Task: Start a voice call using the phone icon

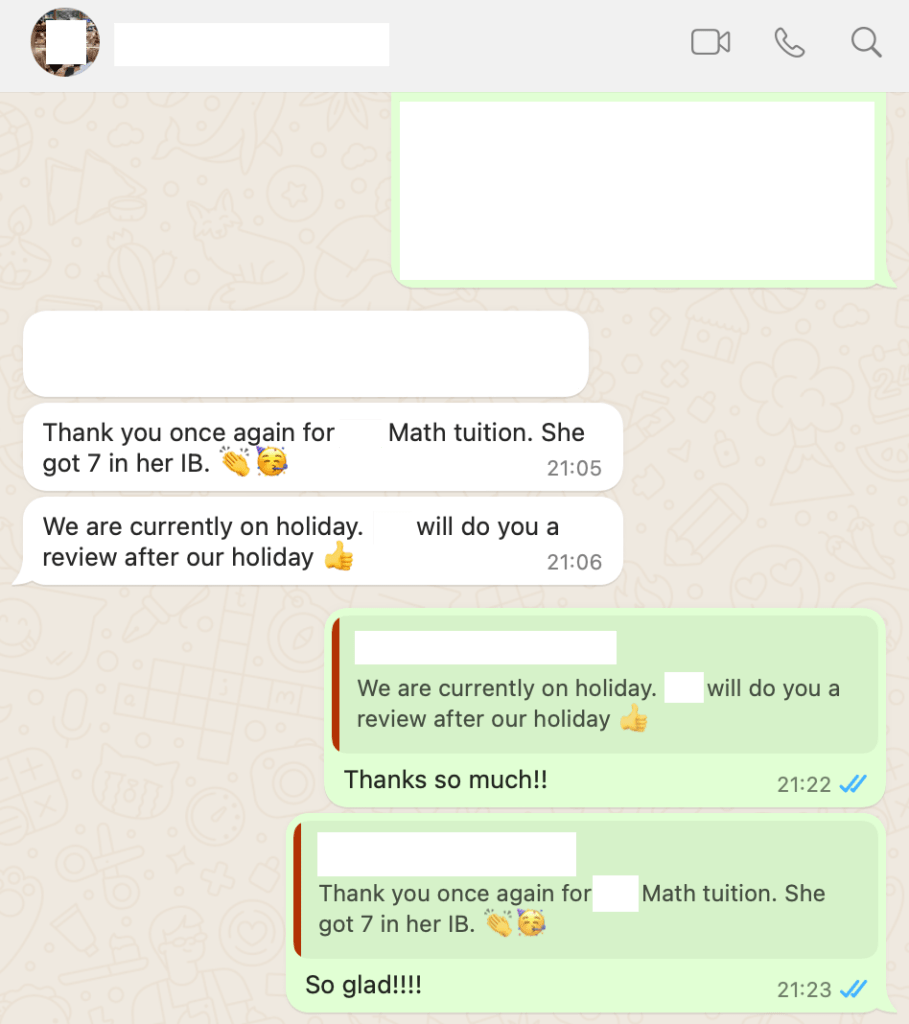Action: pos(789,42)
